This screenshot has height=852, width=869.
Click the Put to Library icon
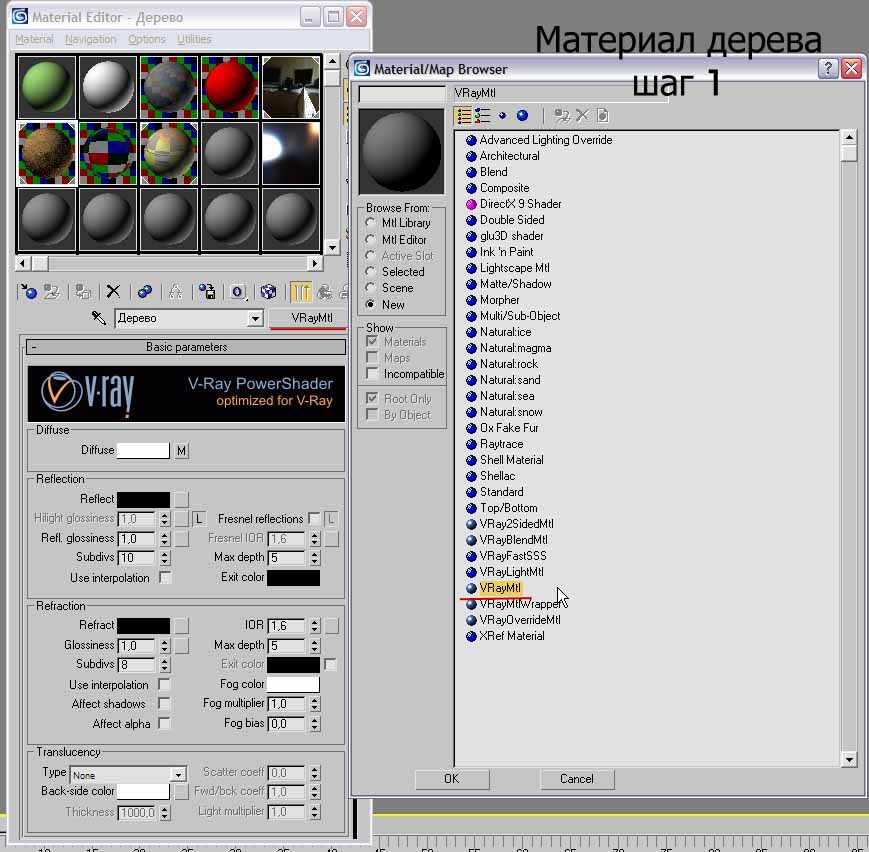[207, 292]
